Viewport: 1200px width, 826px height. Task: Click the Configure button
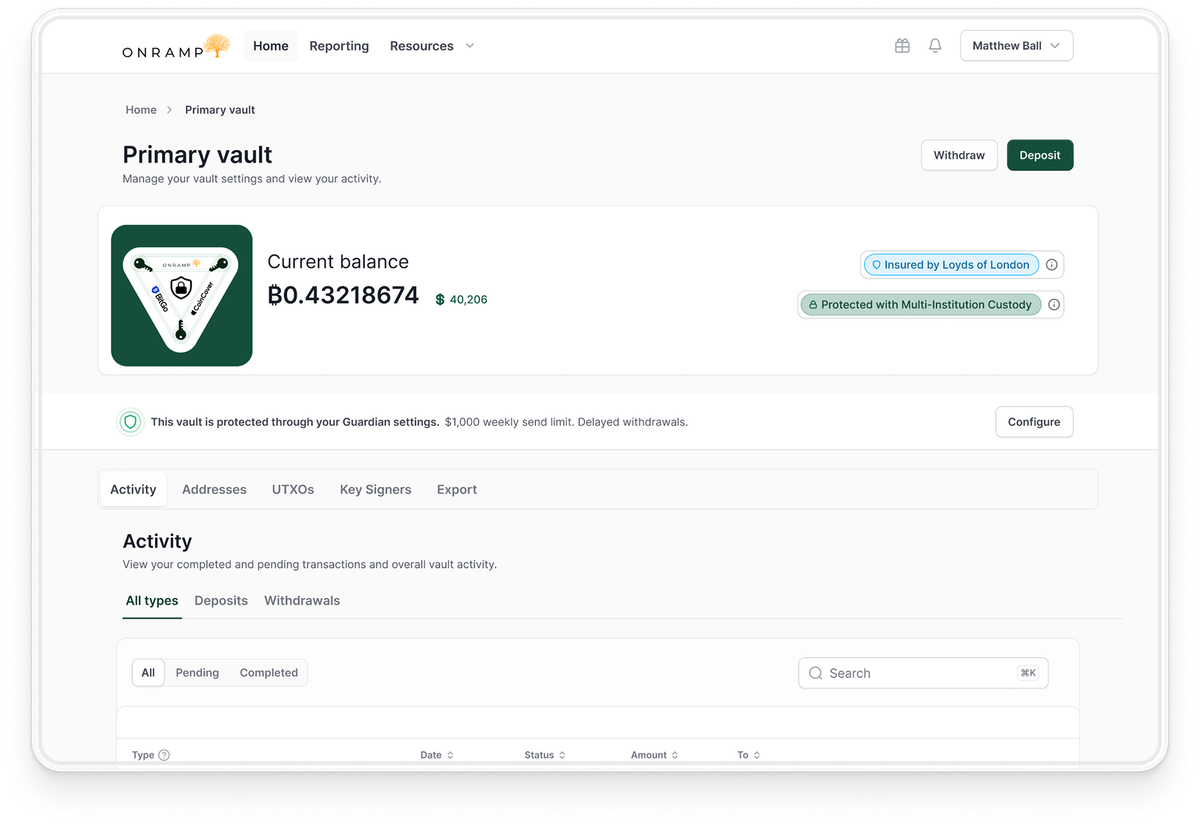1034,422
